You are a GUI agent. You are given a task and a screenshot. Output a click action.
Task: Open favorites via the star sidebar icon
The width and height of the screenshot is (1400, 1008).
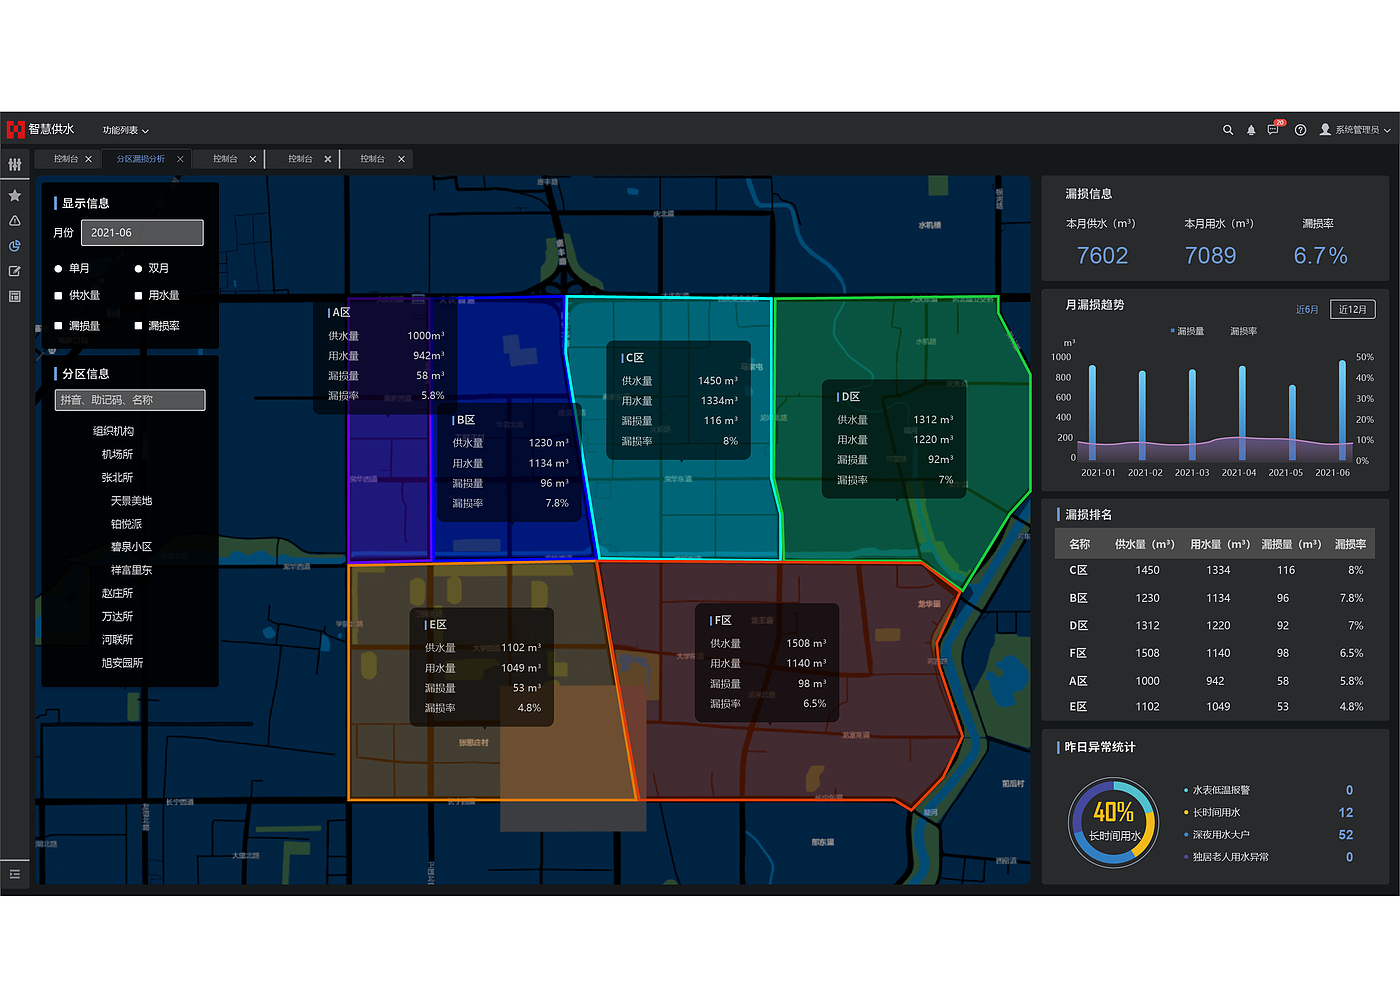point(15,196)
